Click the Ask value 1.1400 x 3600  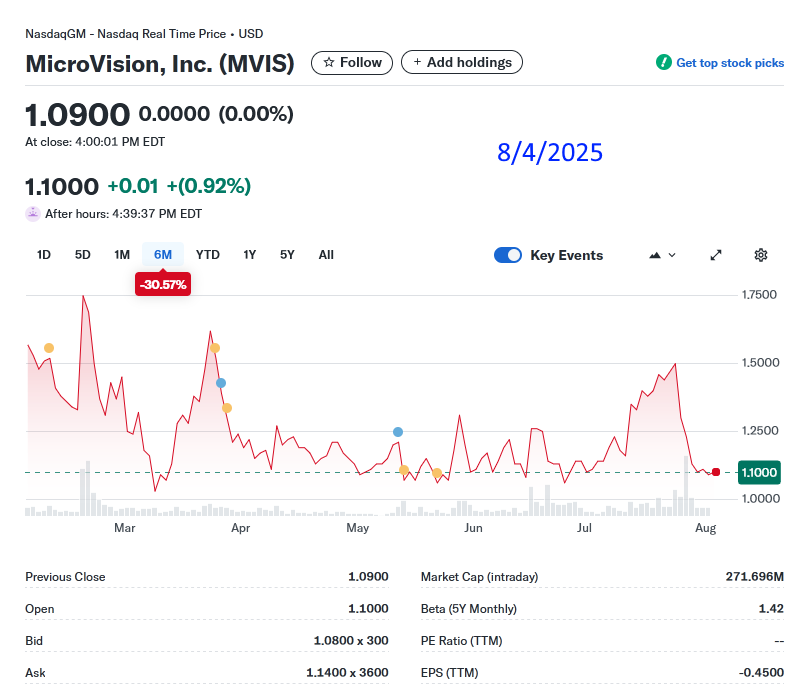point(347,672)
